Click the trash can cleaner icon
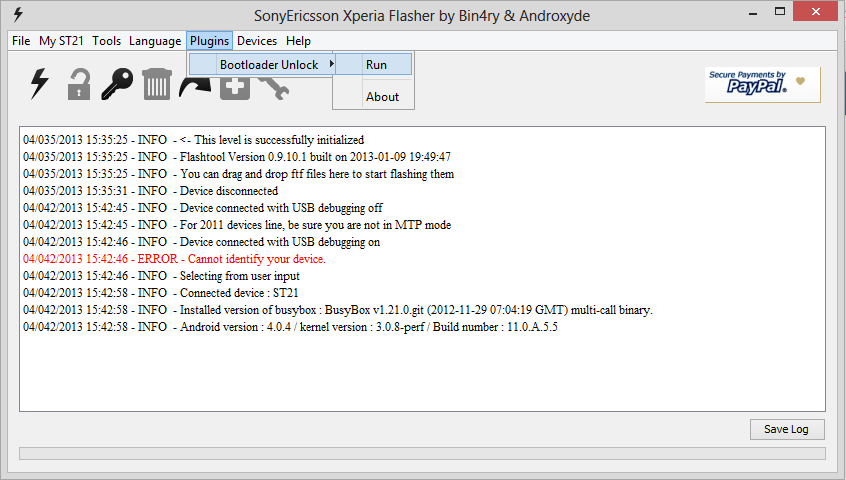The height and width of the screenshot is (480, 846). [x=156, y=84]
